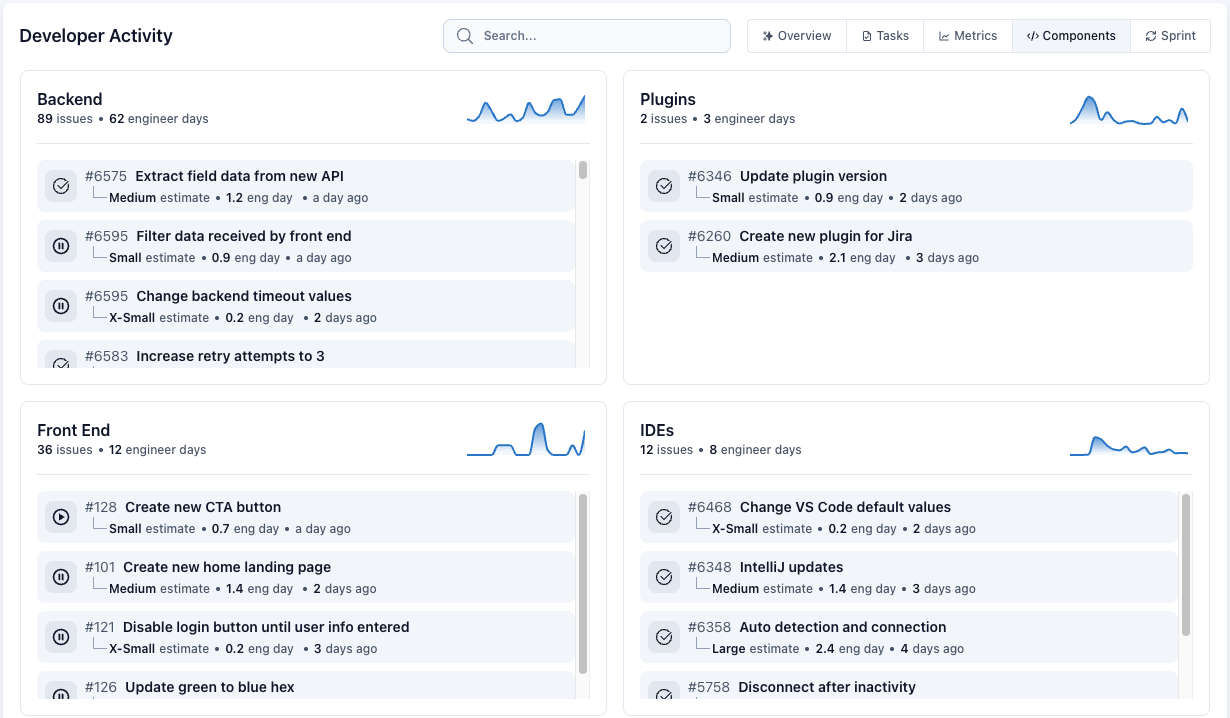Click the check icon beside #6348 IntelliJ updates
The width and height of the screenshot is (1230, 718).
pyautogui.click(x=664, y=576)
